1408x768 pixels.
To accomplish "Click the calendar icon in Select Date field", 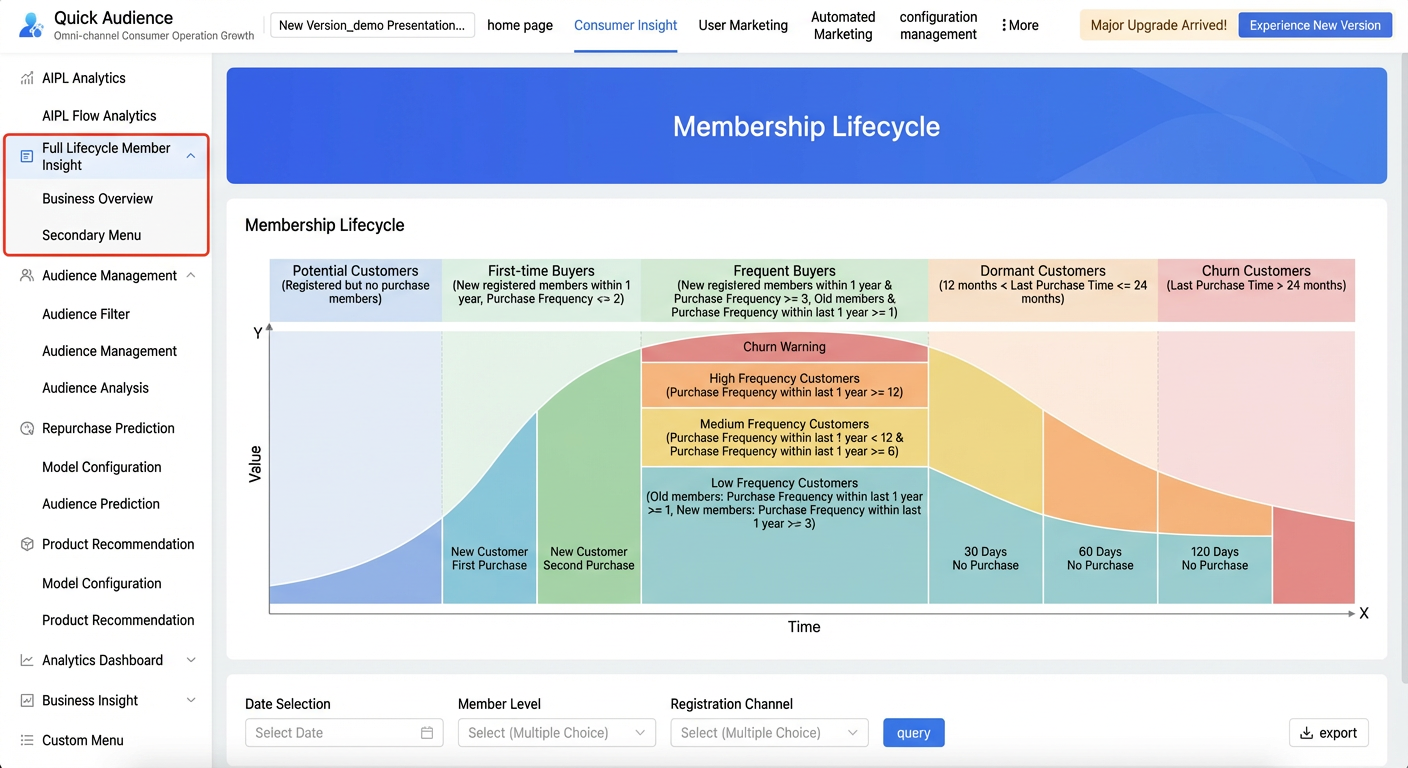I will click(x=427, y=733).
